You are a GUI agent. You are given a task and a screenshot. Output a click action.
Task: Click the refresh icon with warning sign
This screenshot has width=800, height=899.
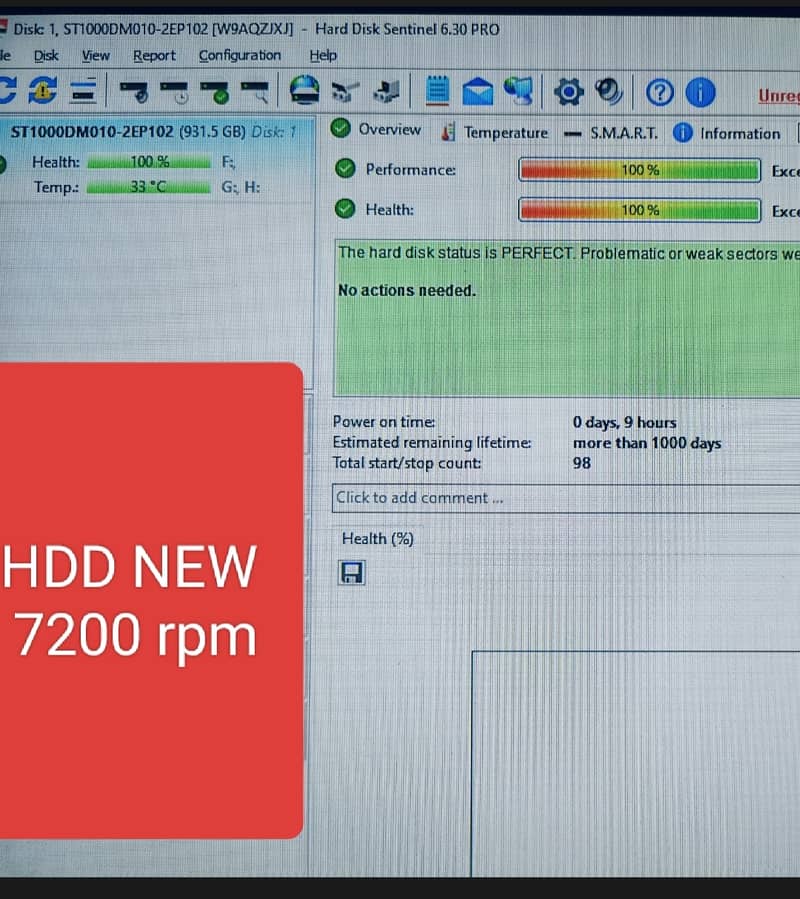[x=43, y=91]
